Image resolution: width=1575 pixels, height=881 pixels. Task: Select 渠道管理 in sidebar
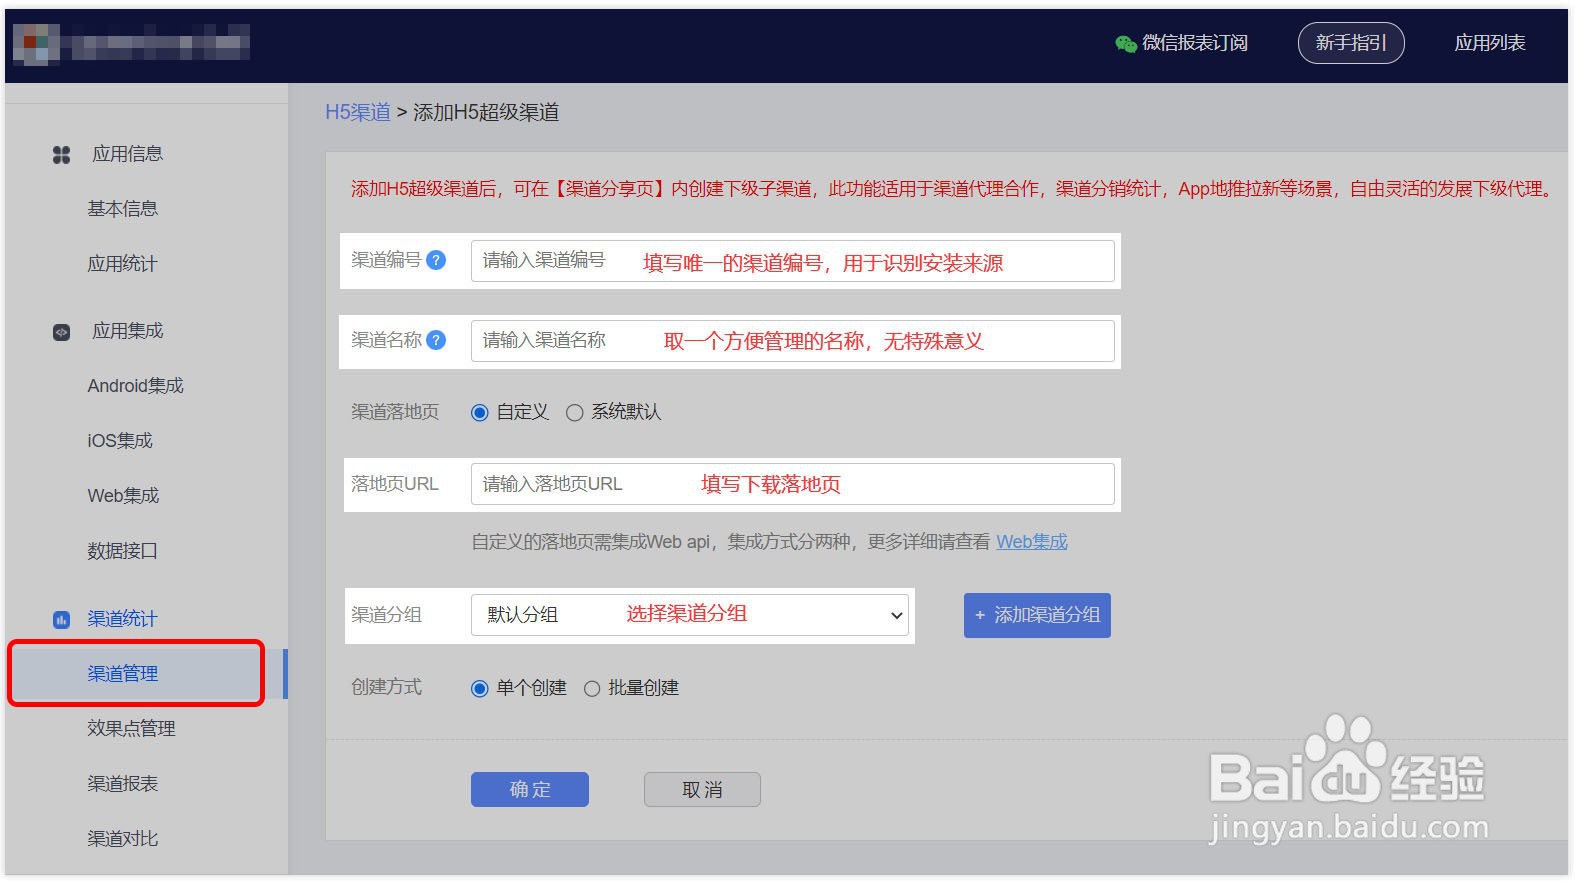point(122,674)
